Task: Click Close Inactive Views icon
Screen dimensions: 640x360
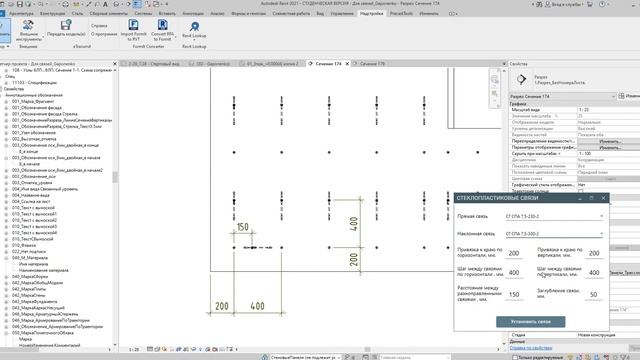Action: pos(147,4)
